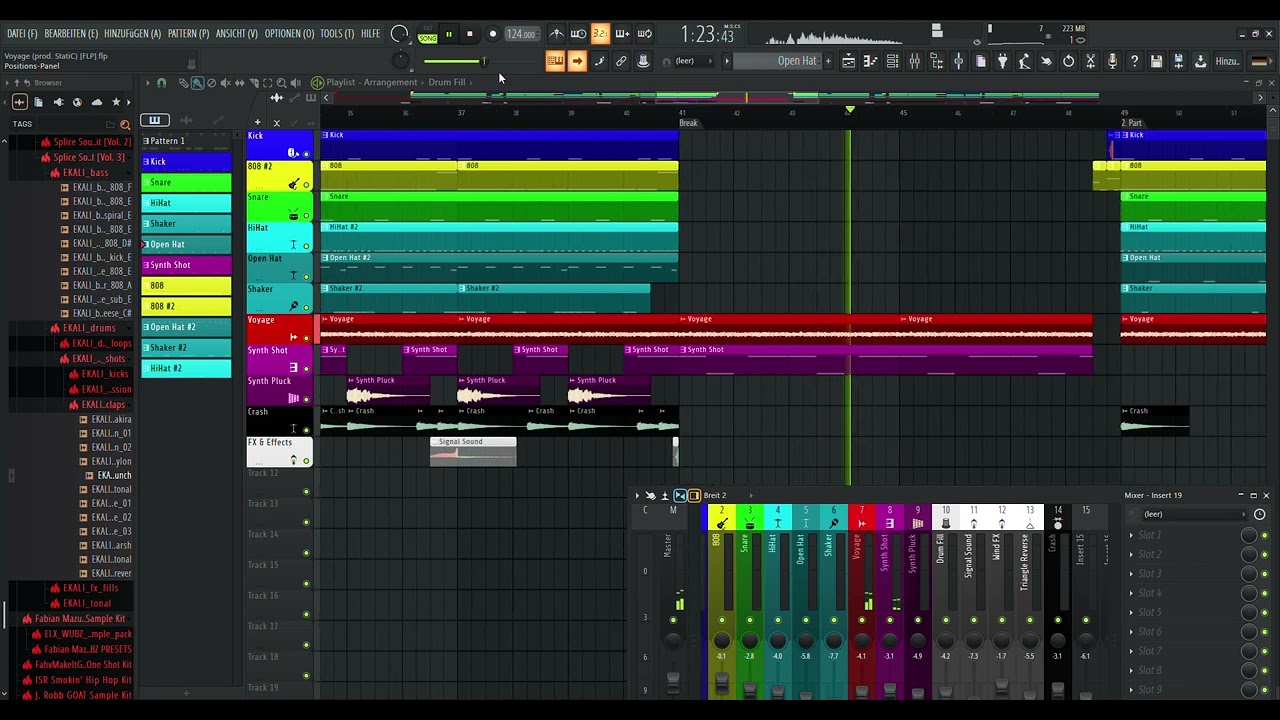Disable mixer Slot 1 enable LED
Viewport: 1280px width, 720px height.
pyautogui.click(x=1264, y=535)
